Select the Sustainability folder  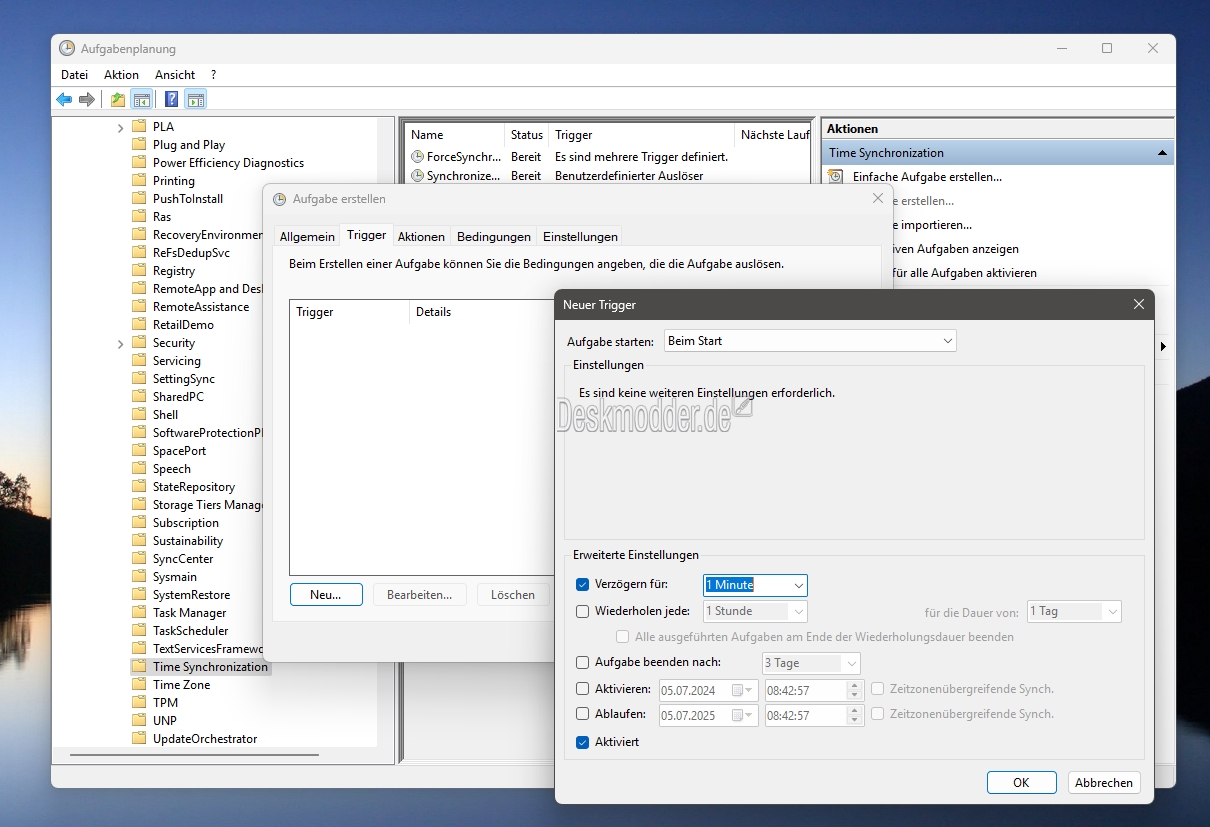188,541
